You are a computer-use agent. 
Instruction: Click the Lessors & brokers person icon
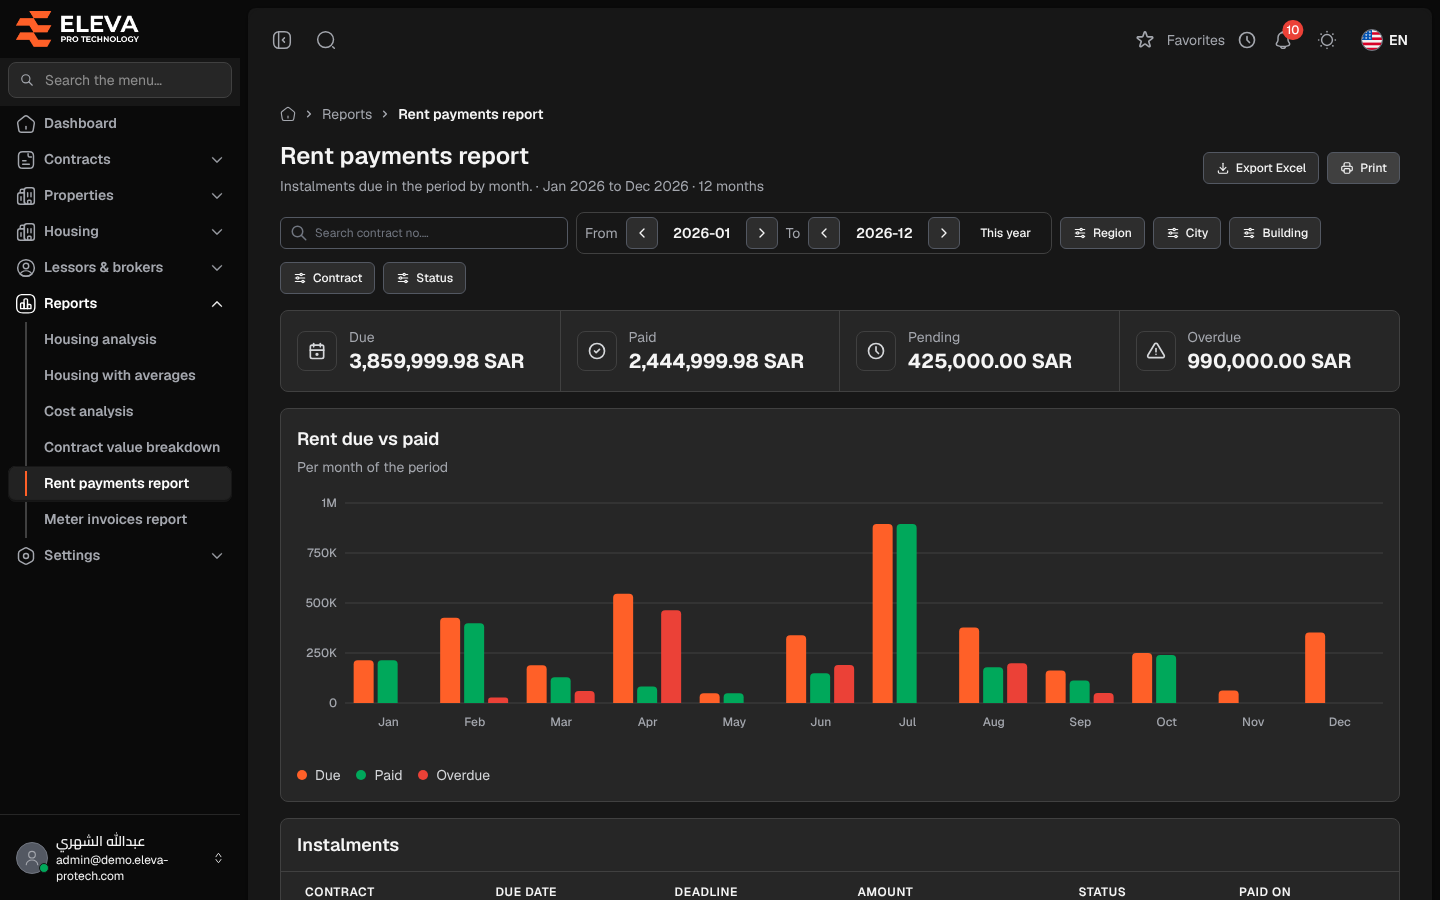click(26, 268)
